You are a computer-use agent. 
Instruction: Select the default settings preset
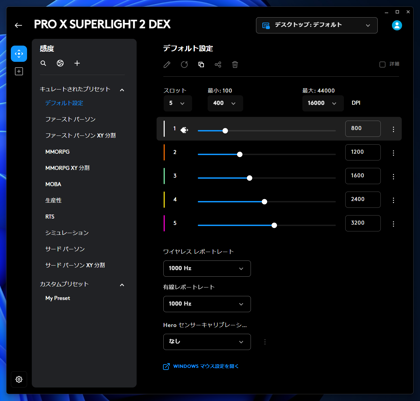click(64, 103)
